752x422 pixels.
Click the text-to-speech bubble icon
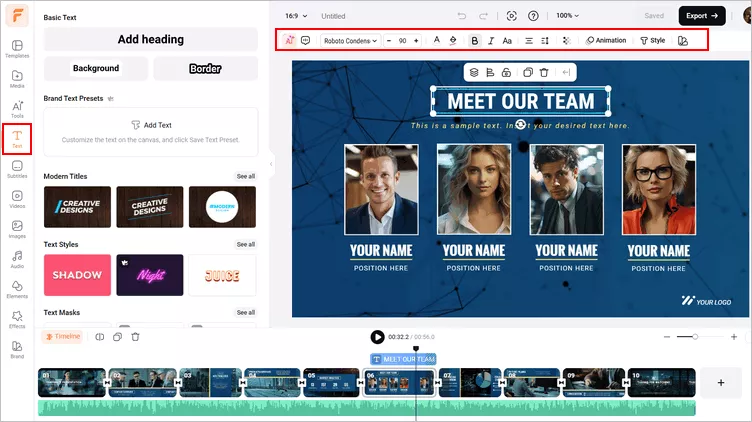pyautogui.click(x=306, y=40)
